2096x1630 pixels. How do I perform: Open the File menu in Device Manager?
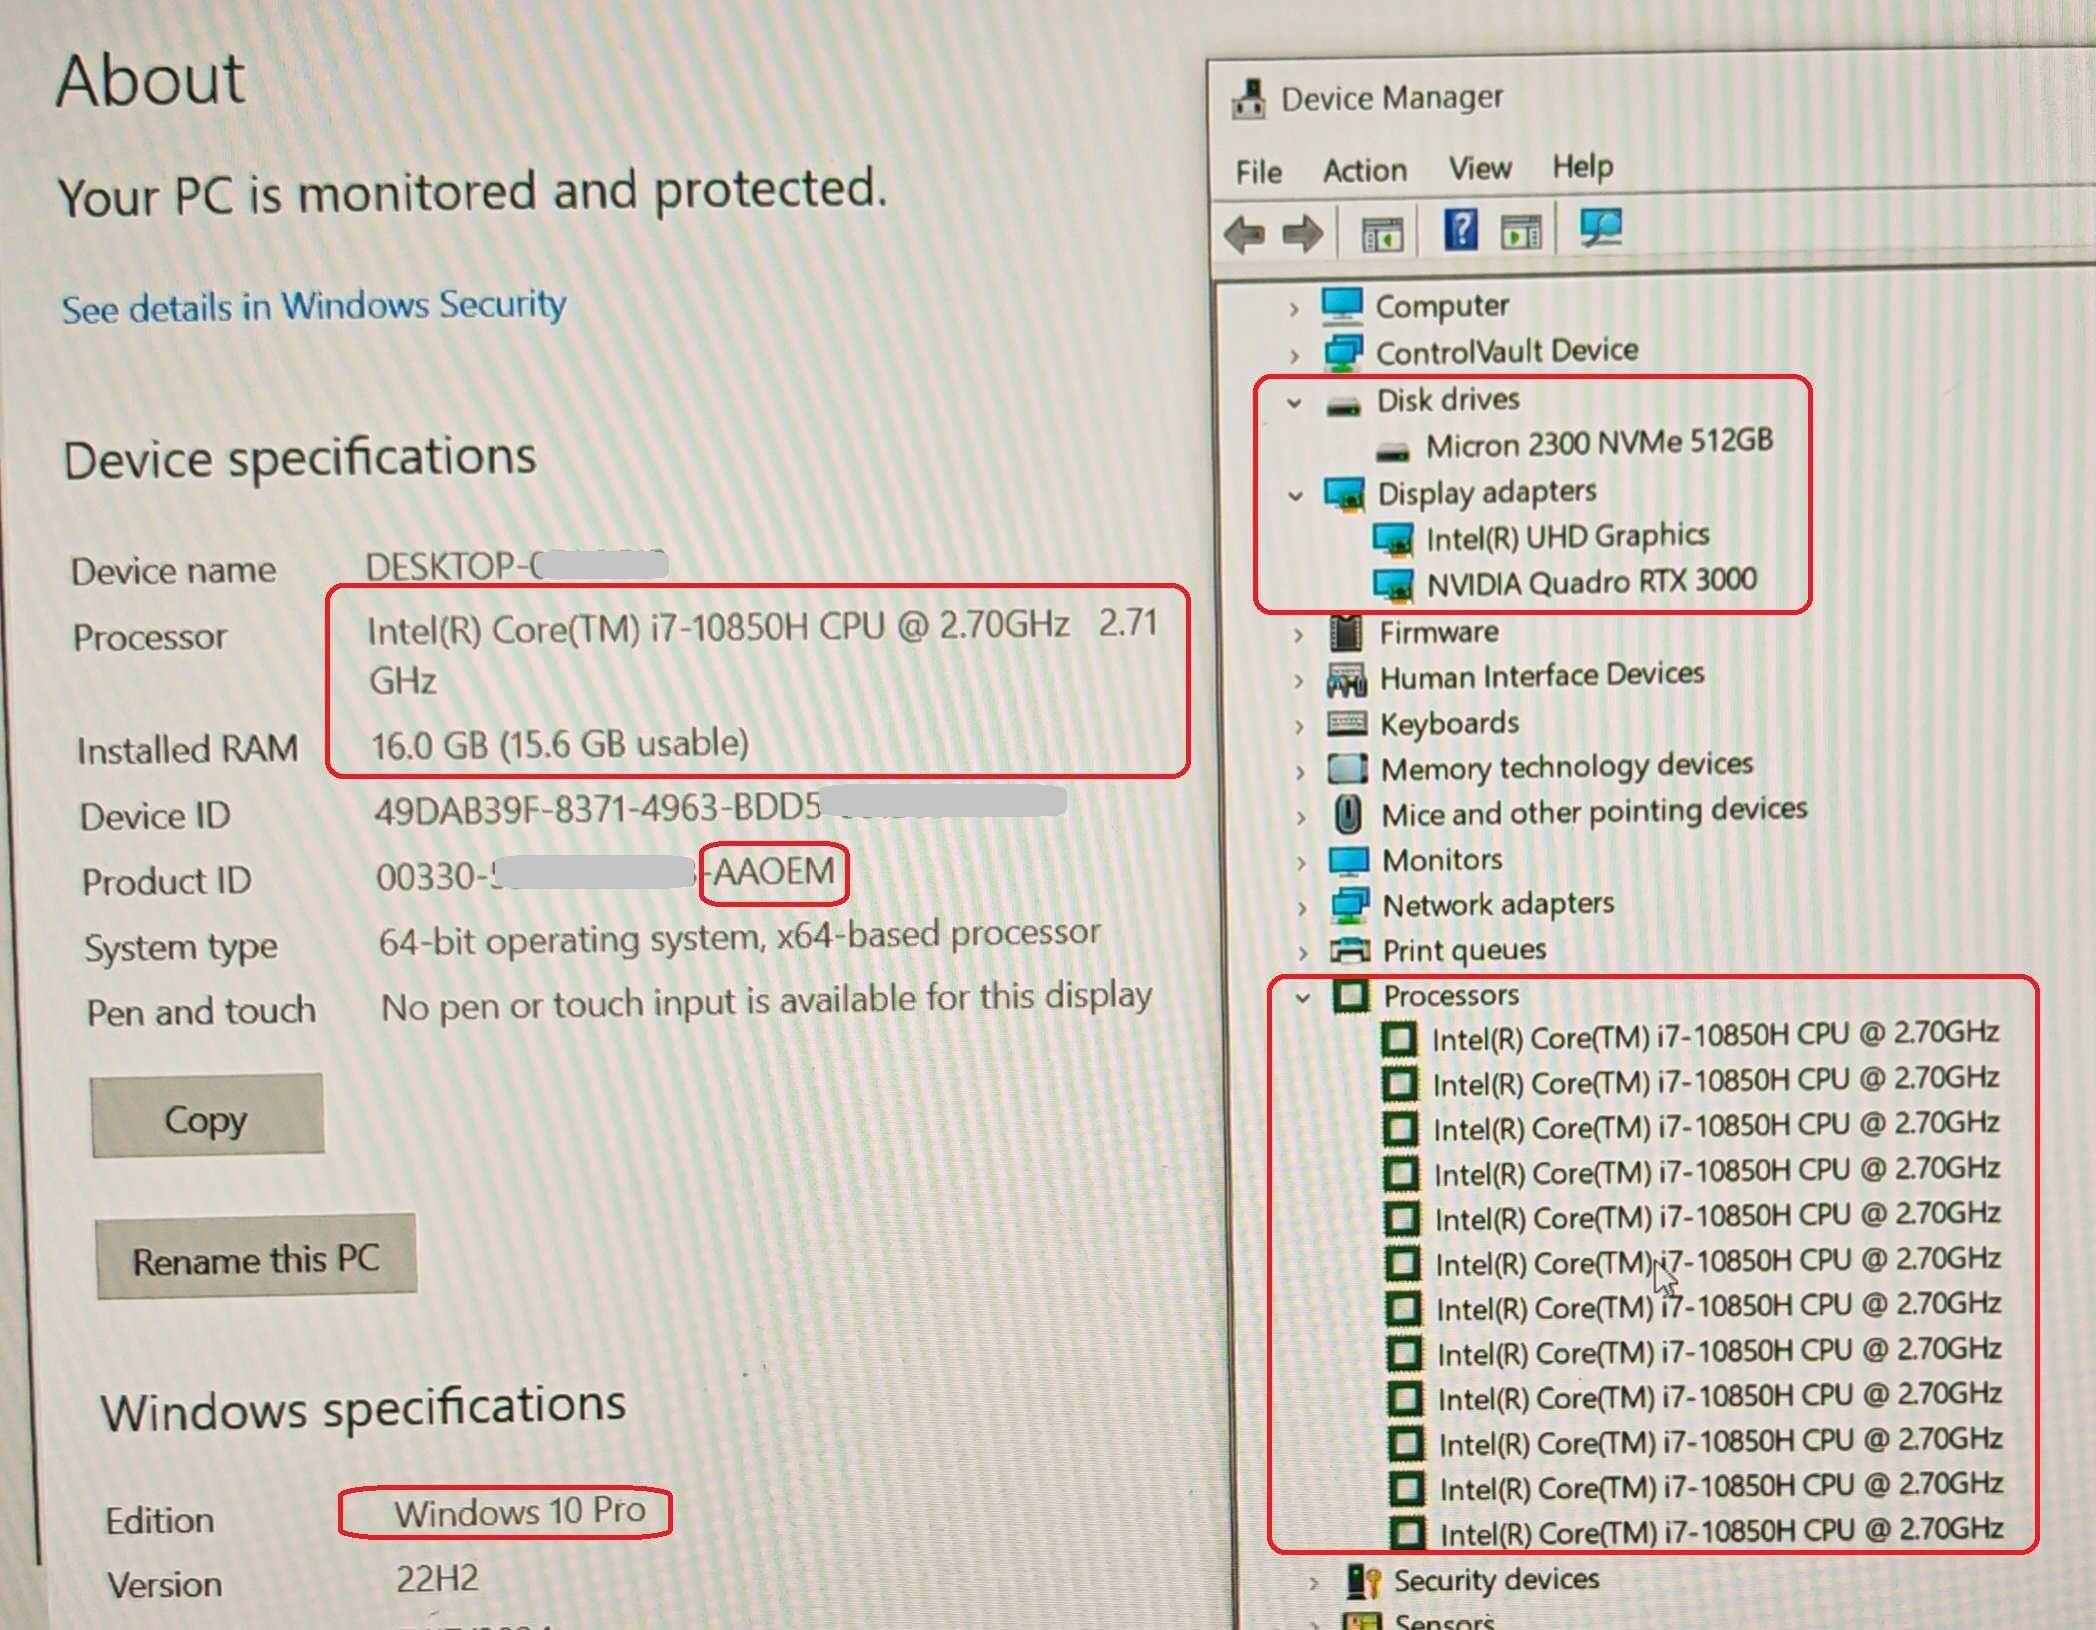[x=1258, y=172]
